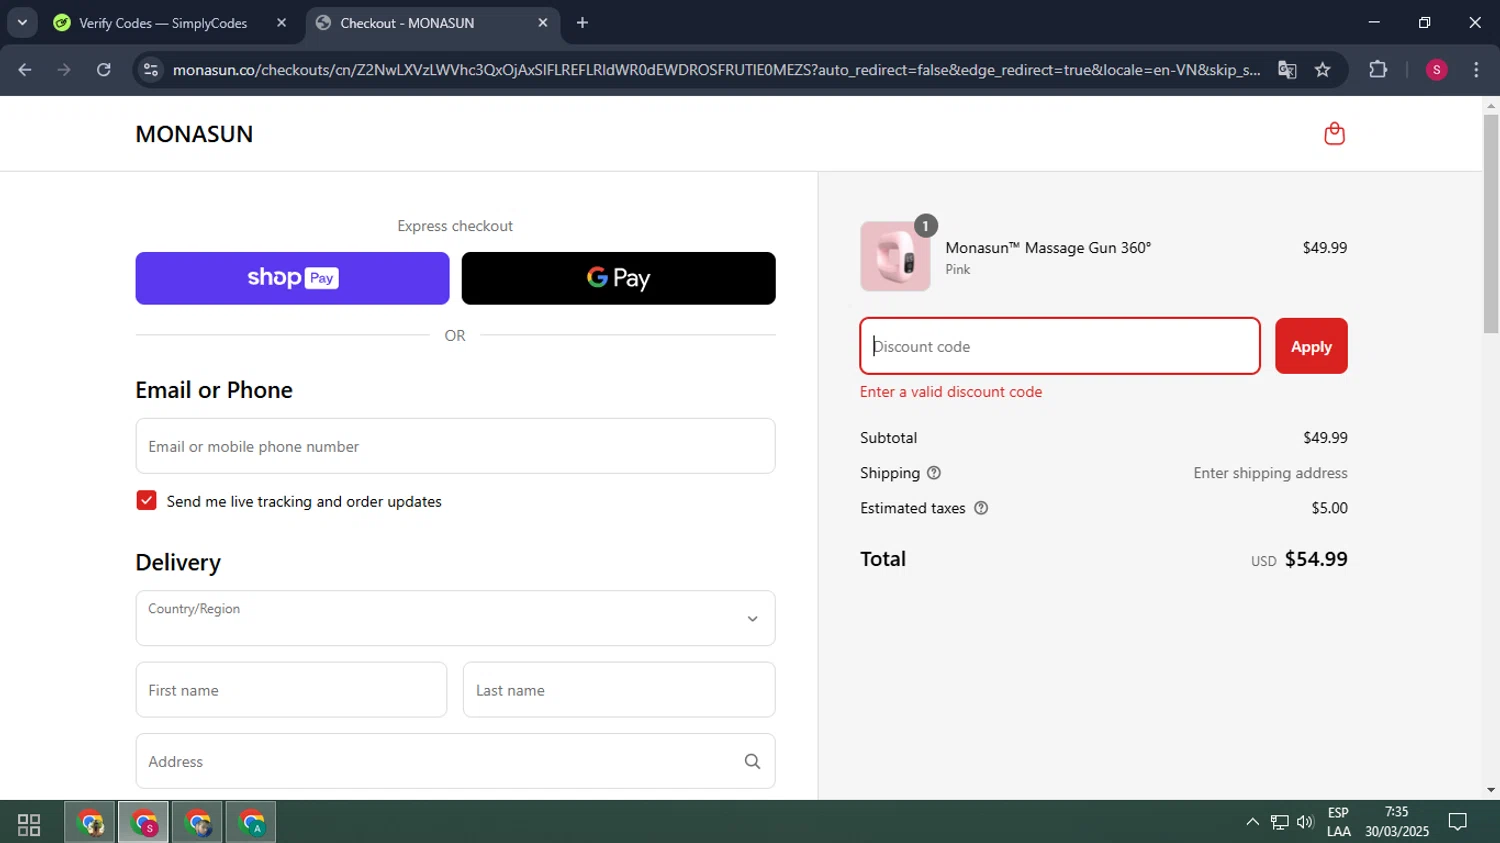Click the translate page icon
The width and height of the screenshot is (1500, 843).
[1287, 70]
